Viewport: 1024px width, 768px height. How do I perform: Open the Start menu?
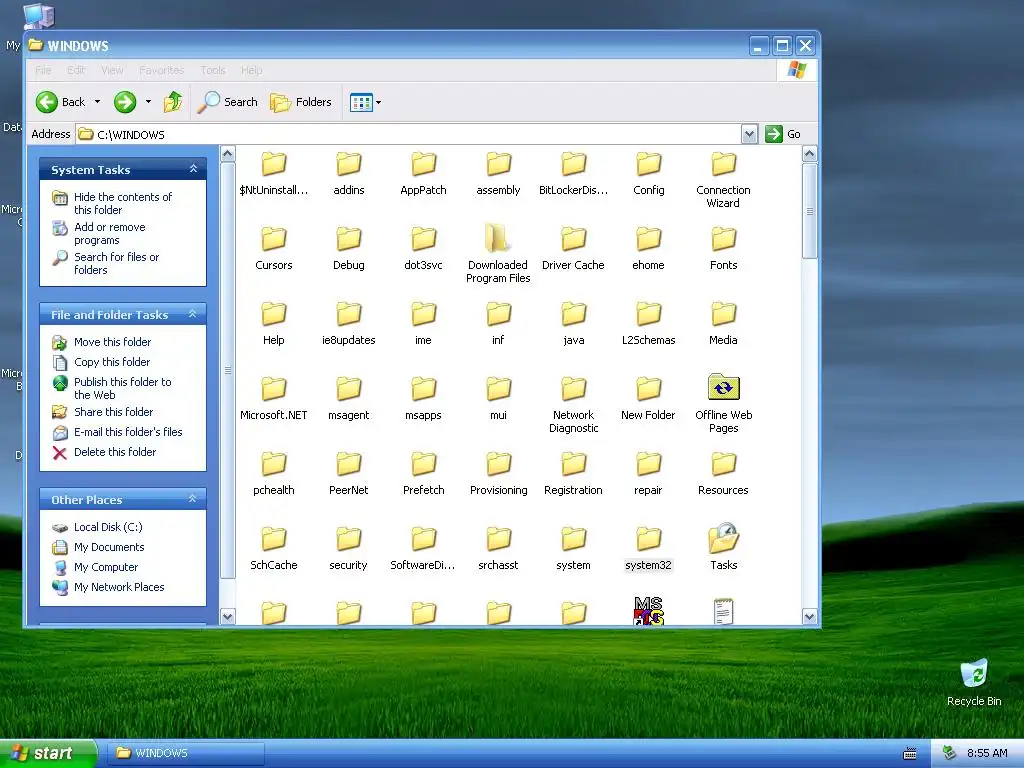(x=48, y=753)
